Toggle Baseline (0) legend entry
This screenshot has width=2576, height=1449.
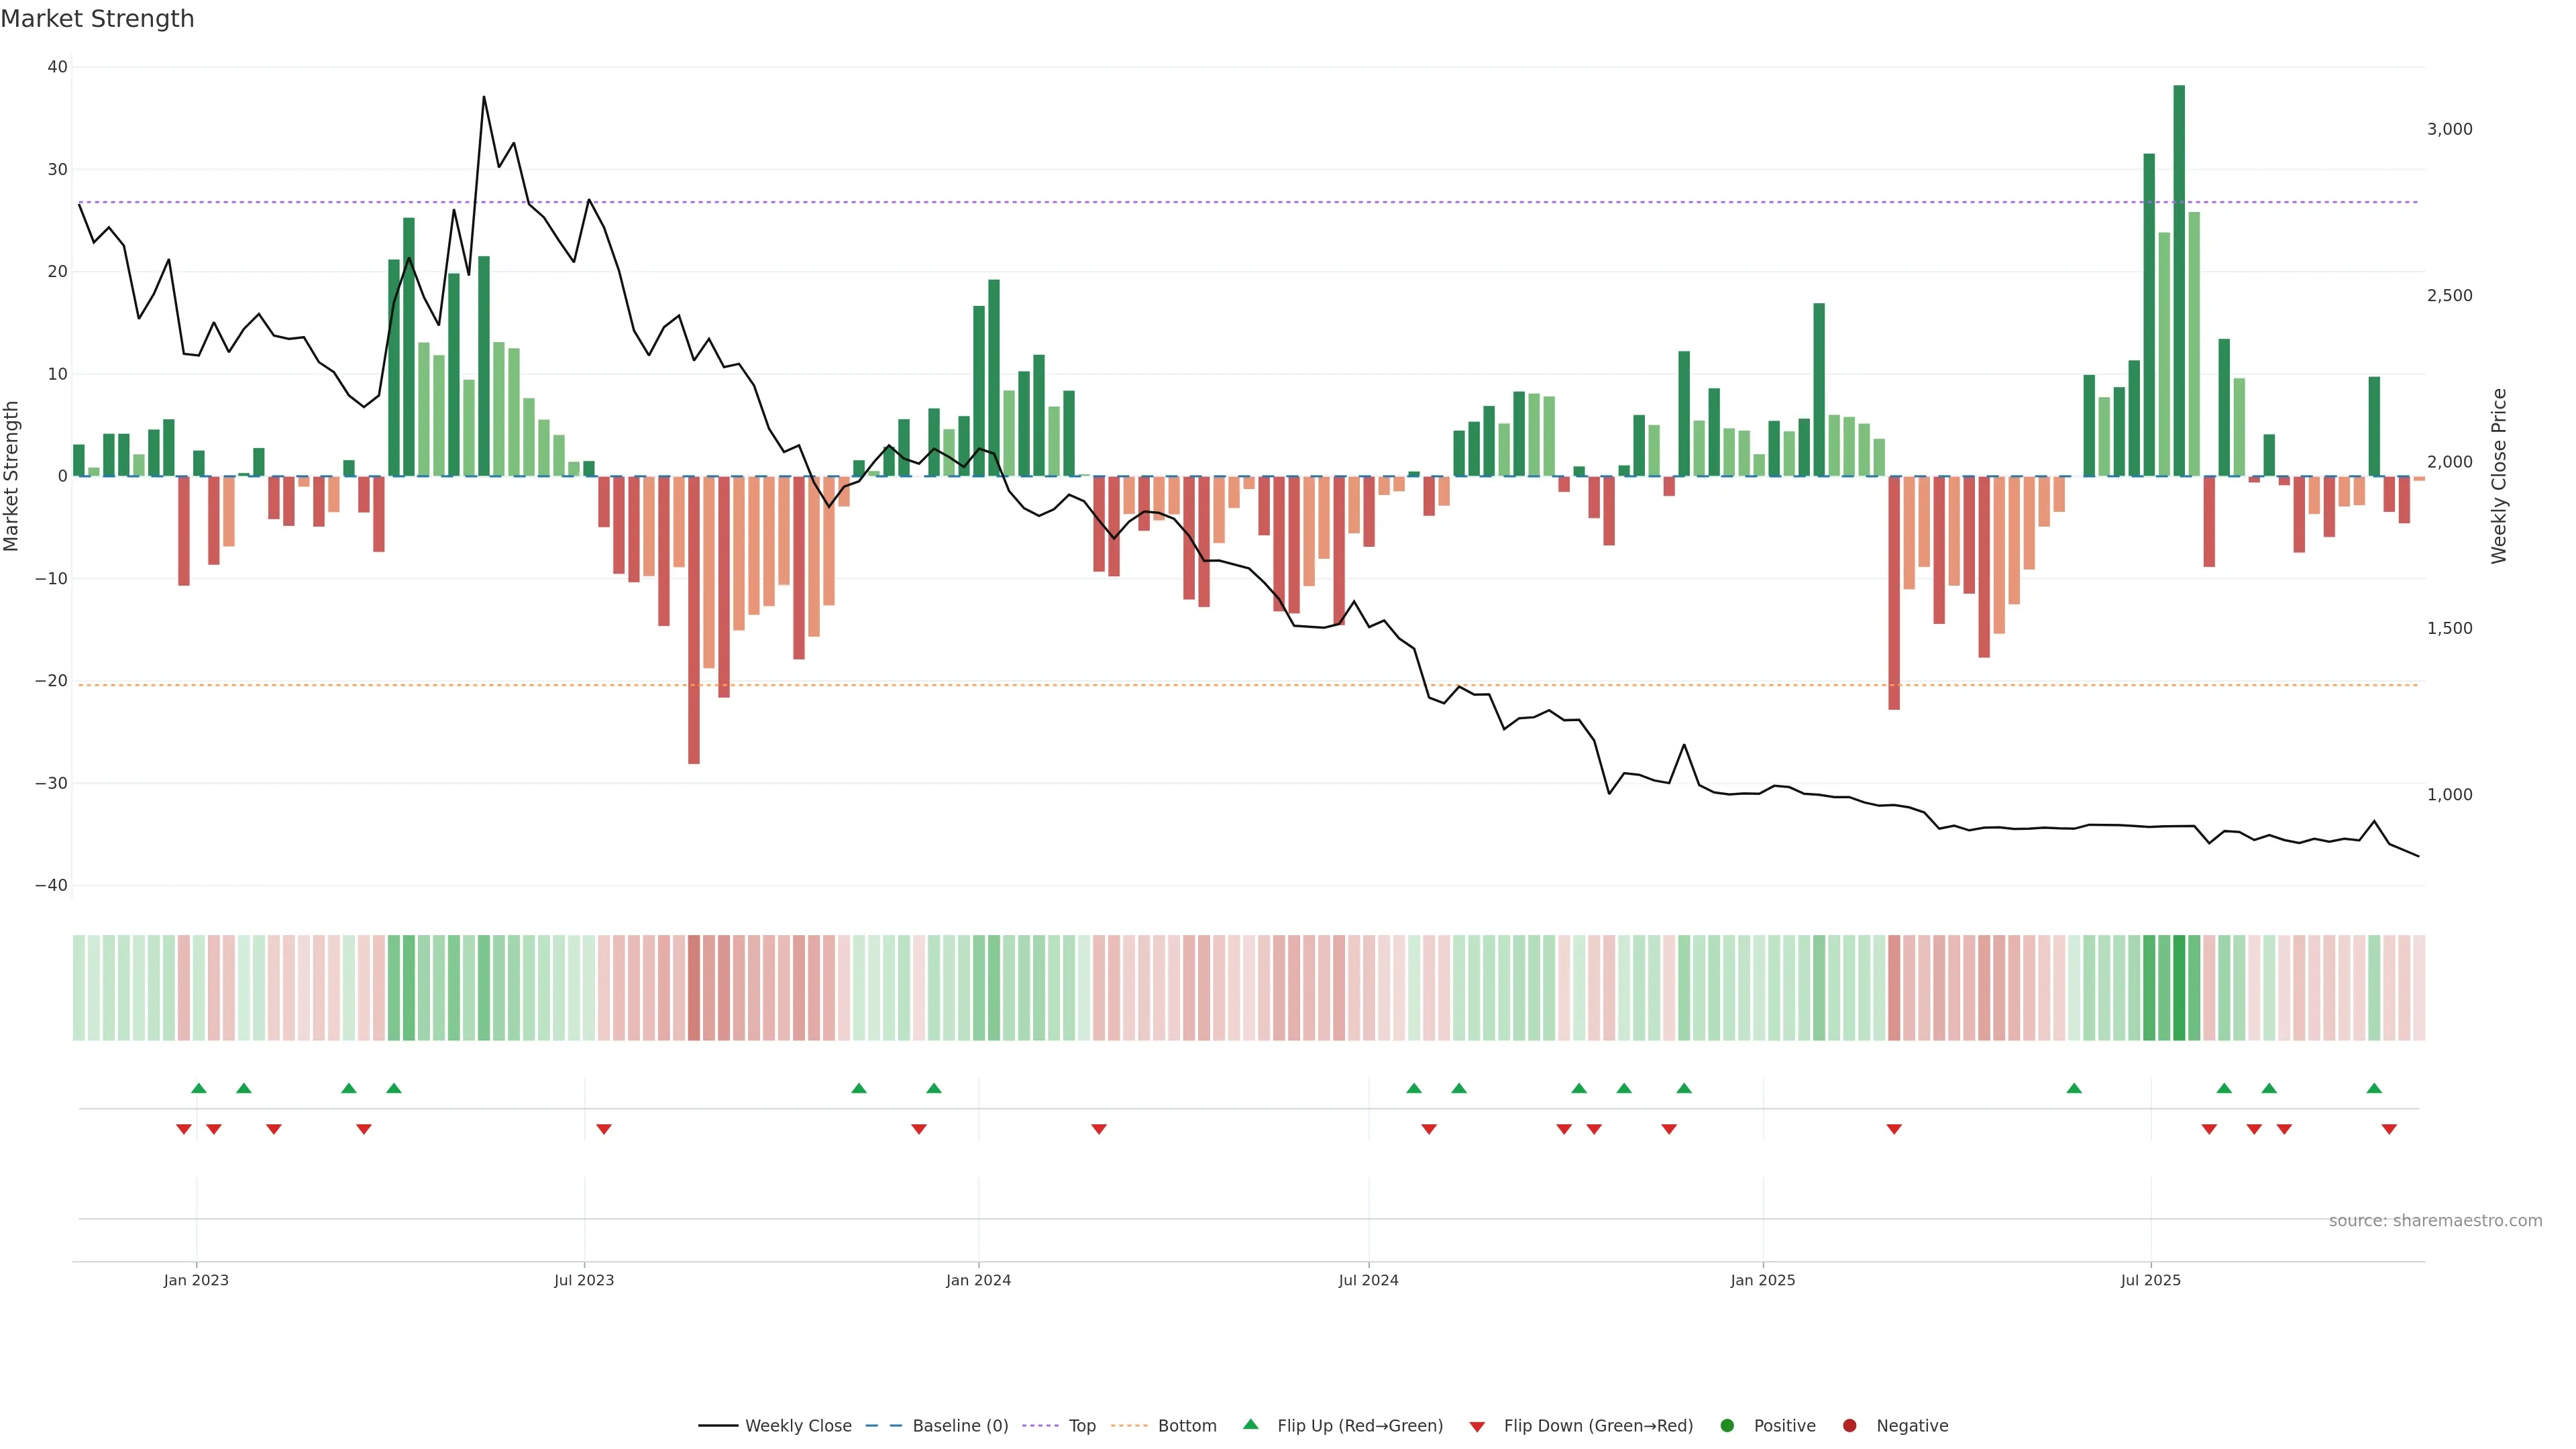click(959, 1426)
